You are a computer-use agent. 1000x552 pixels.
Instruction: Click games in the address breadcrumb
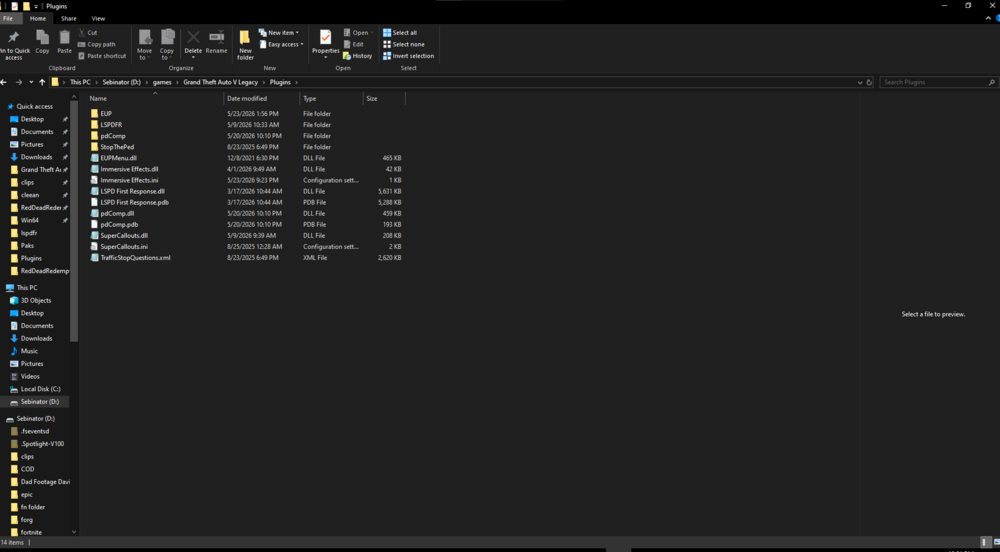pos(162,82)
